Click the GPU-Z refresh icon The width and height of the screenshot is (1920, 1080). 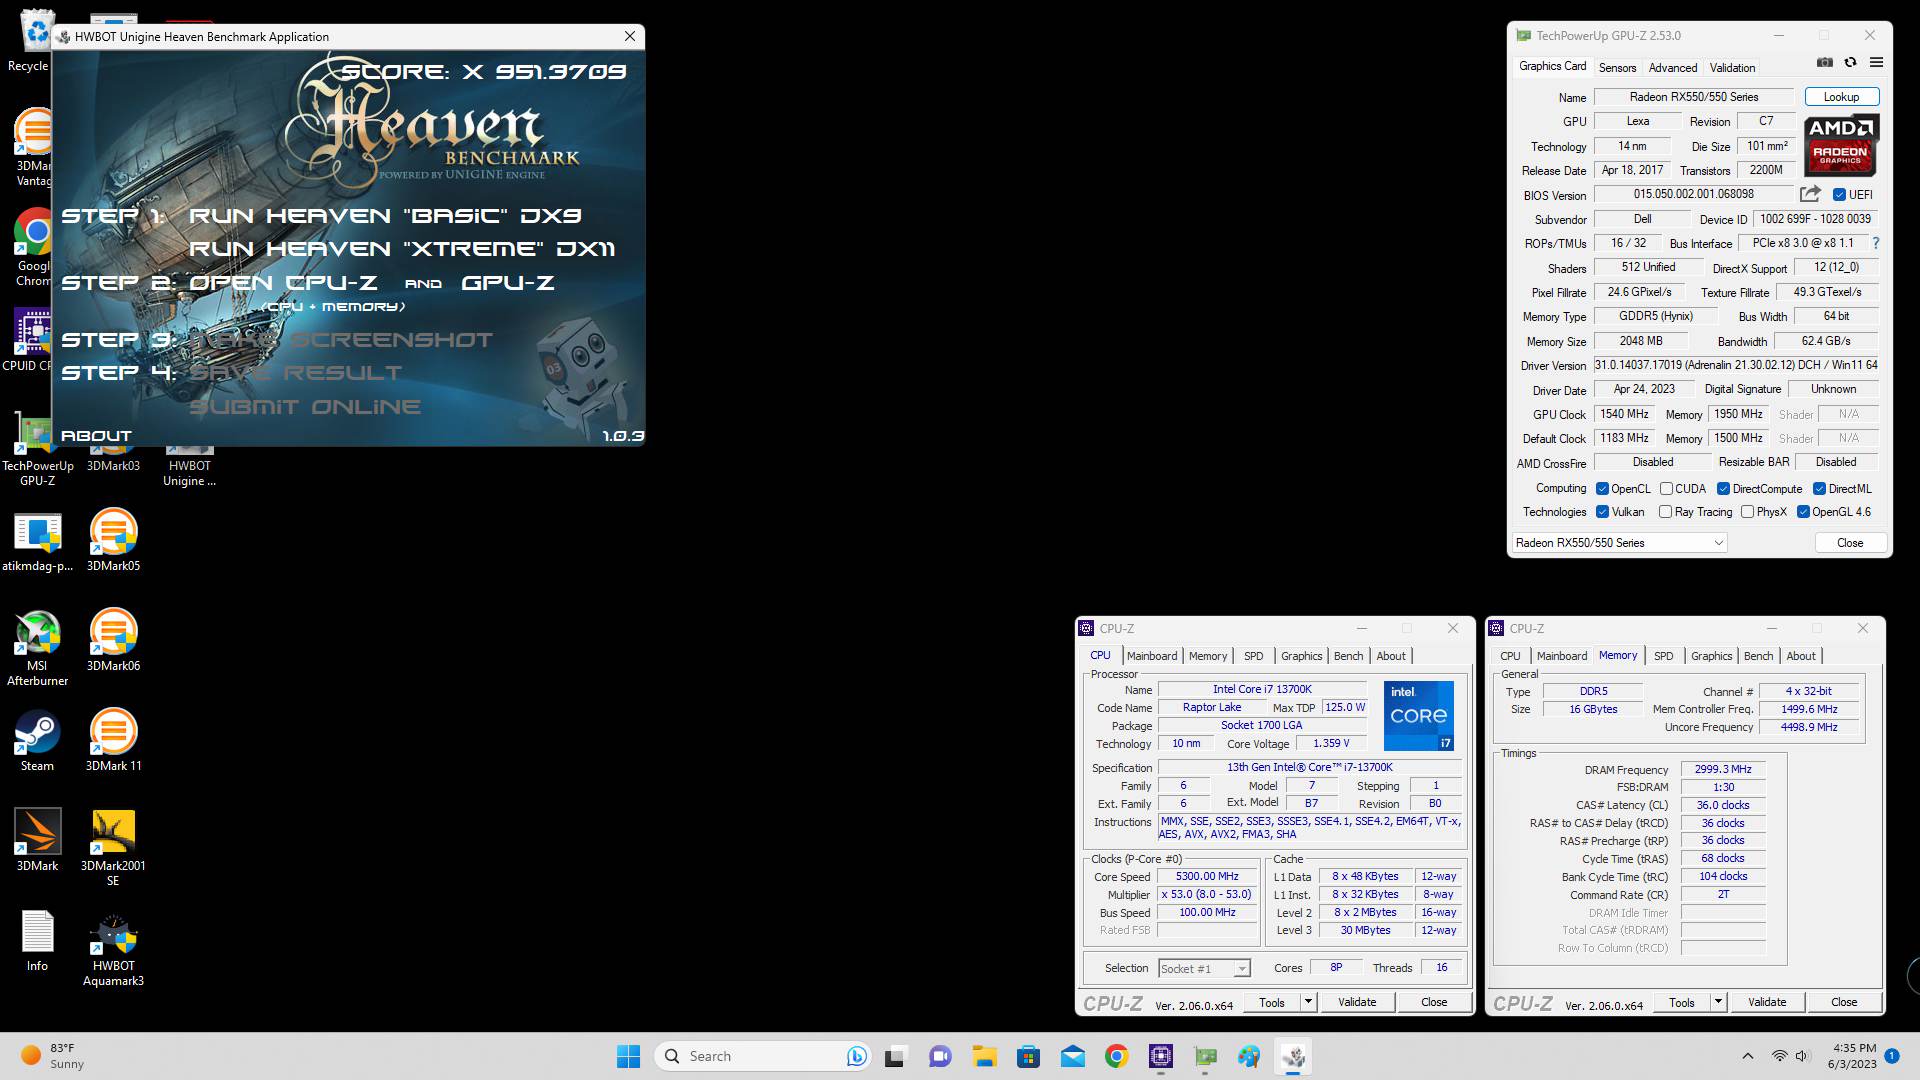1850,62
